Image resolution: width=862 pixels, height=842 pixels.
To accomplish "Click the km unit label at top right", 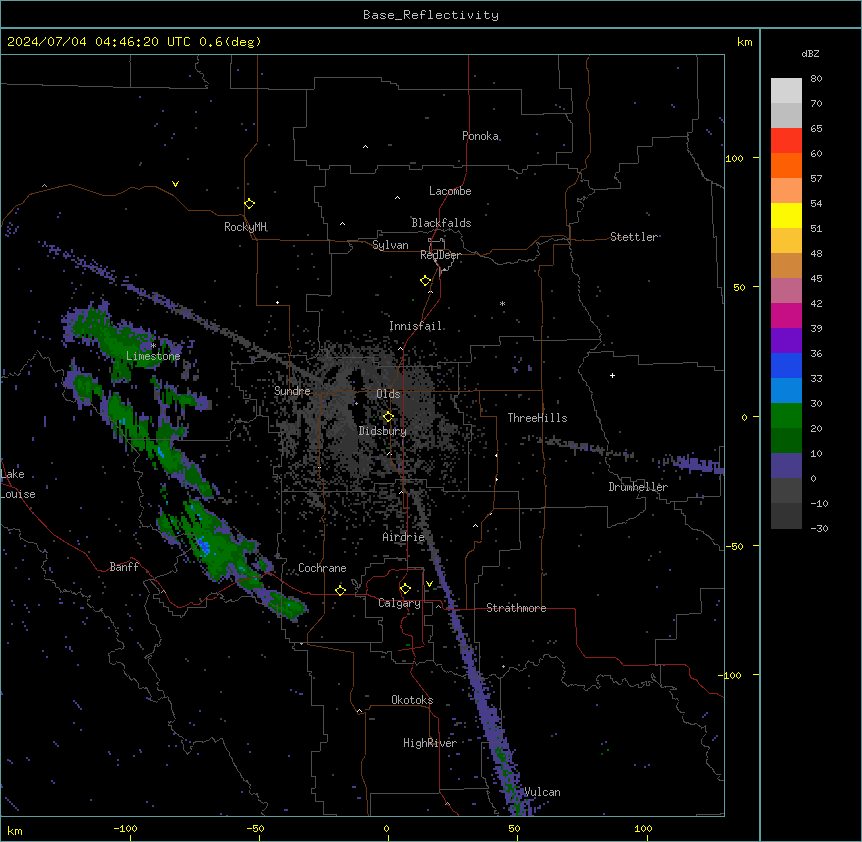I will tap(745, 42).
